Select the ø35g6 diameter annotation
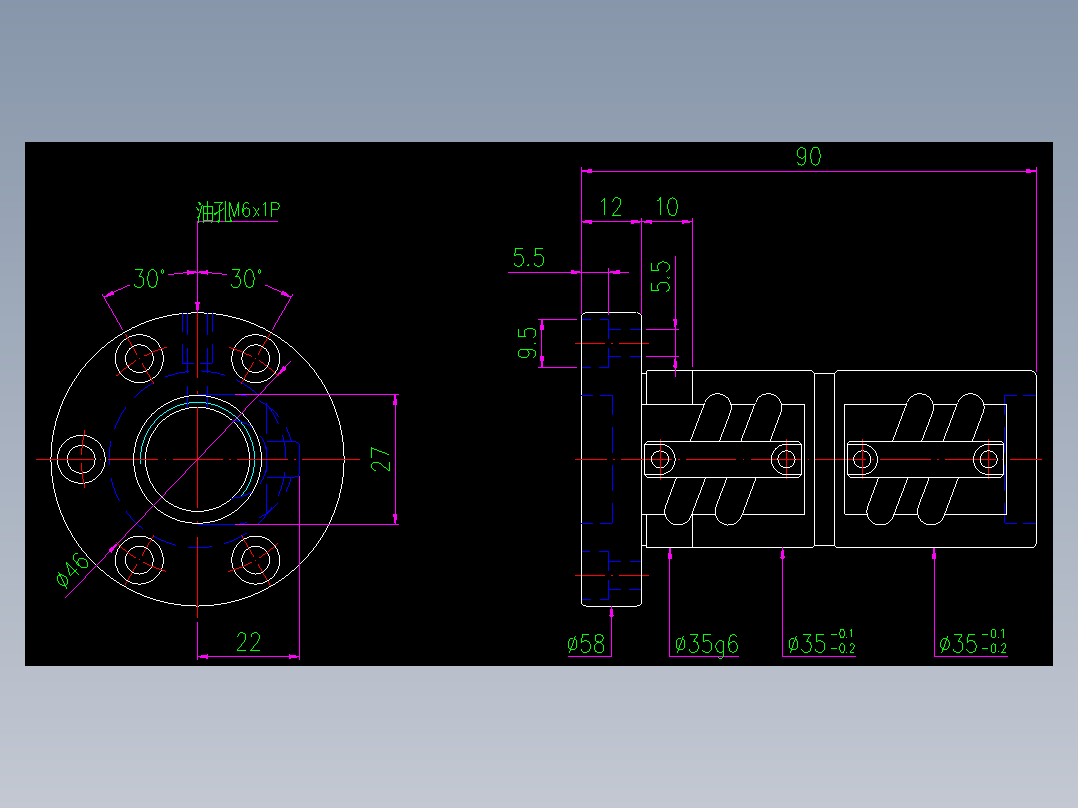This screenshot has height=808, width=1078. pyautogui.click(x=708, y=645)
